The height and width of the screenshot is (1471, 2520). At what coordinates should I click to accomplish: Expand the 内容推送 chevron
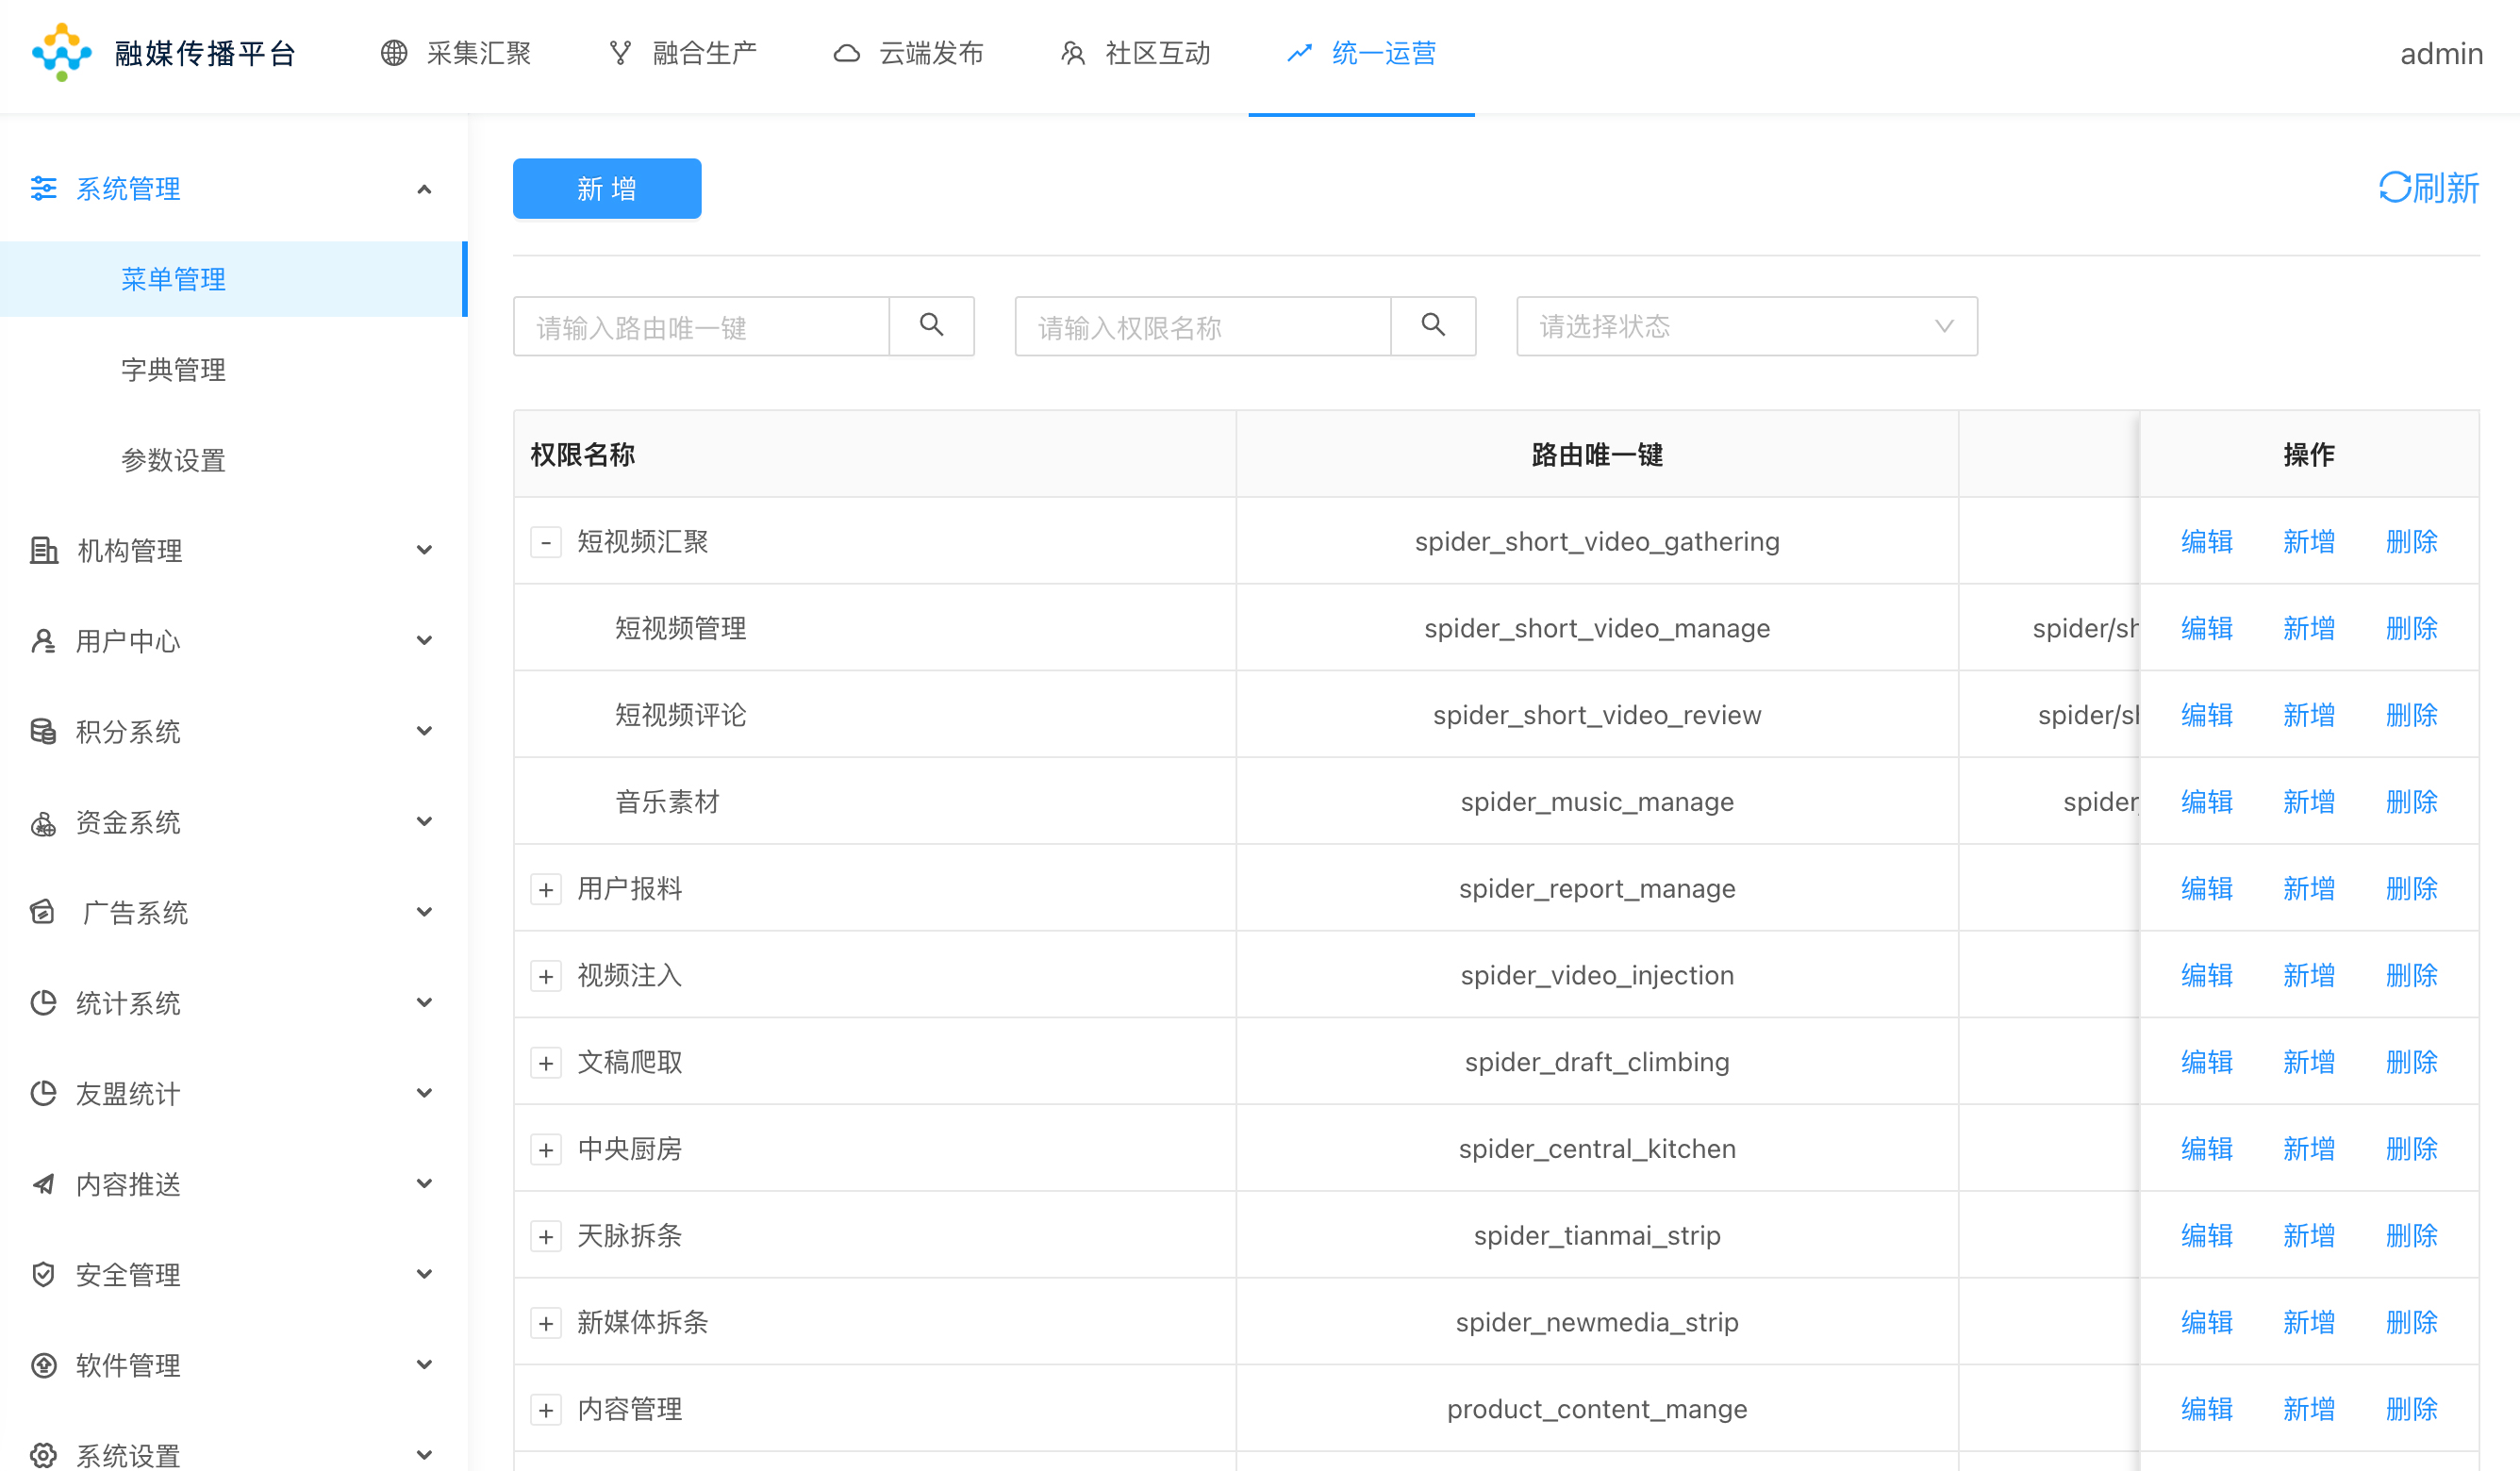click(424, 1183)
